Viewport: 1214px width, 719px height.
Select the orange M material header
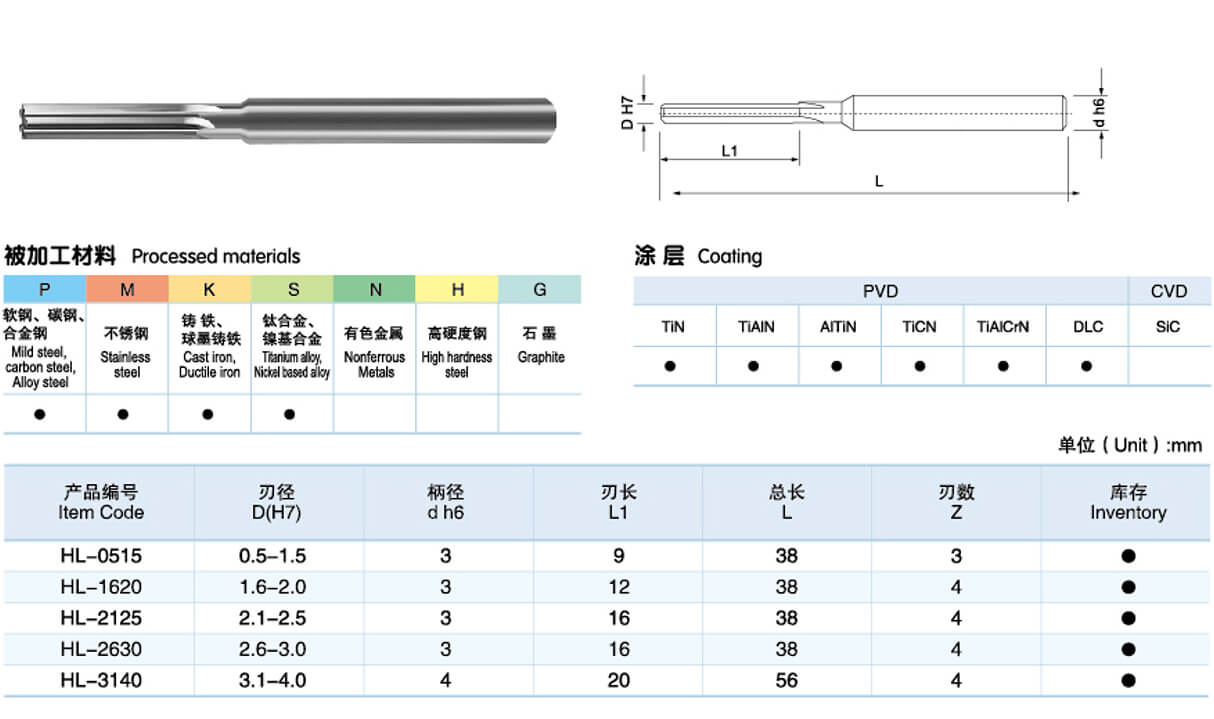(127, 290)
